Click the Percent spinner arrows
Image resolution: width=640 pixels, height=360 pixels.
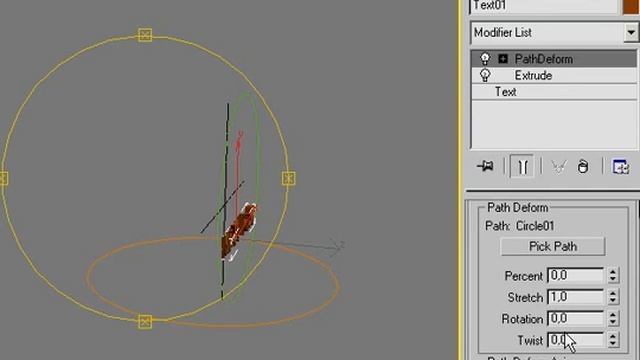coord(613,276)
